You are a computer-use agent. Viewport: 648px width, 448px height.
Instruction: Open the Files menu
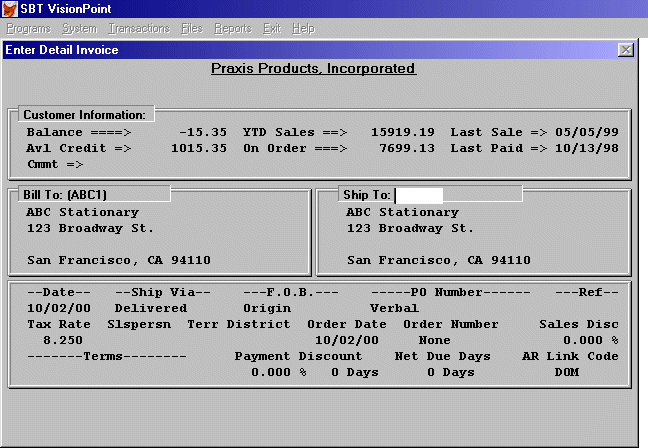(x=192, y=29)
